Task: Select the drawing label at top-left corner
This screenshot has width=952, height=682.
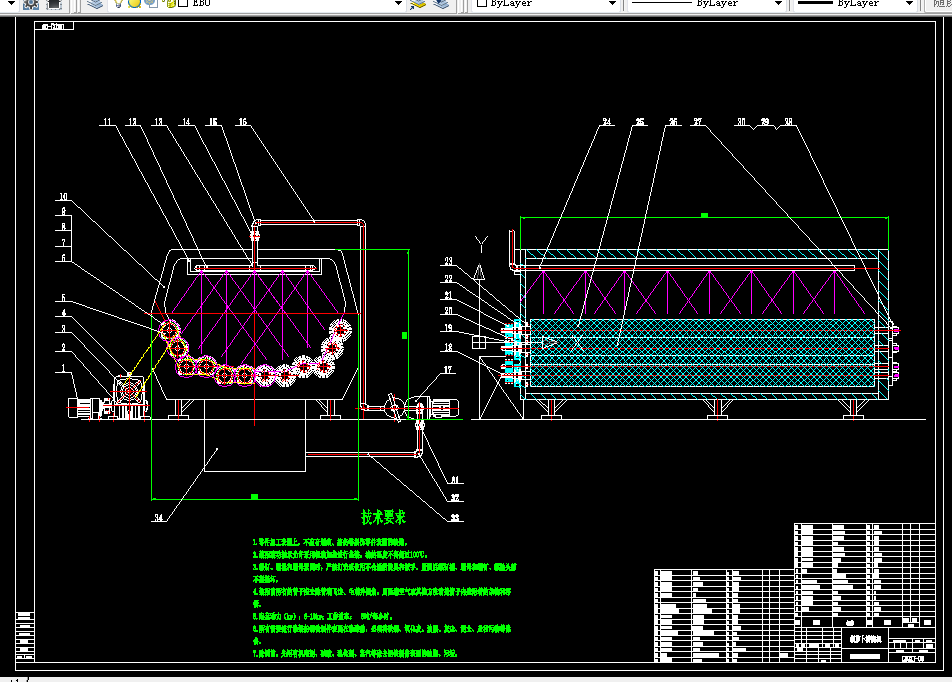Action: [x=54, y=26]
